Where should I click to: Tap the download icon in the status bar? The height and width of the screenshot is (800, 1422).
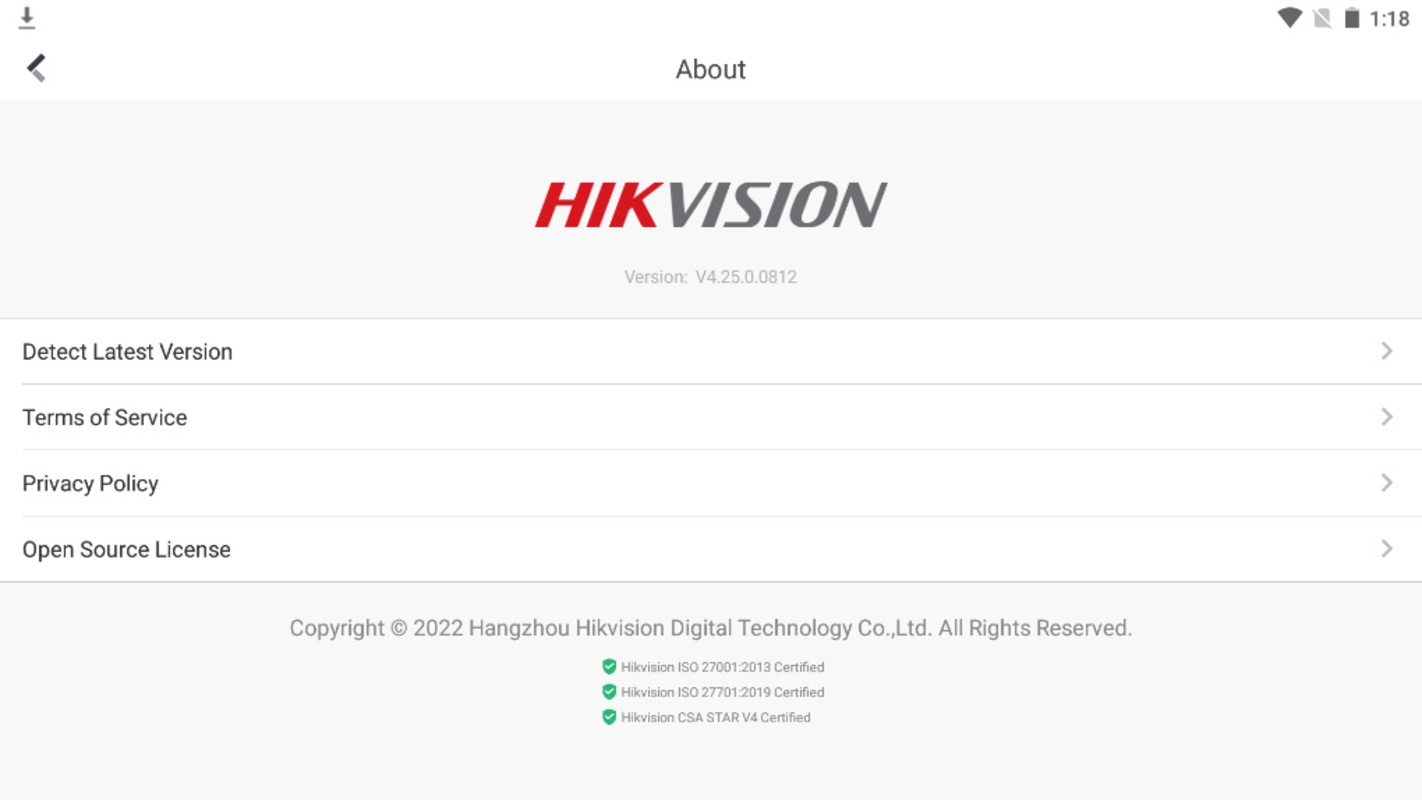click(27, 18)
